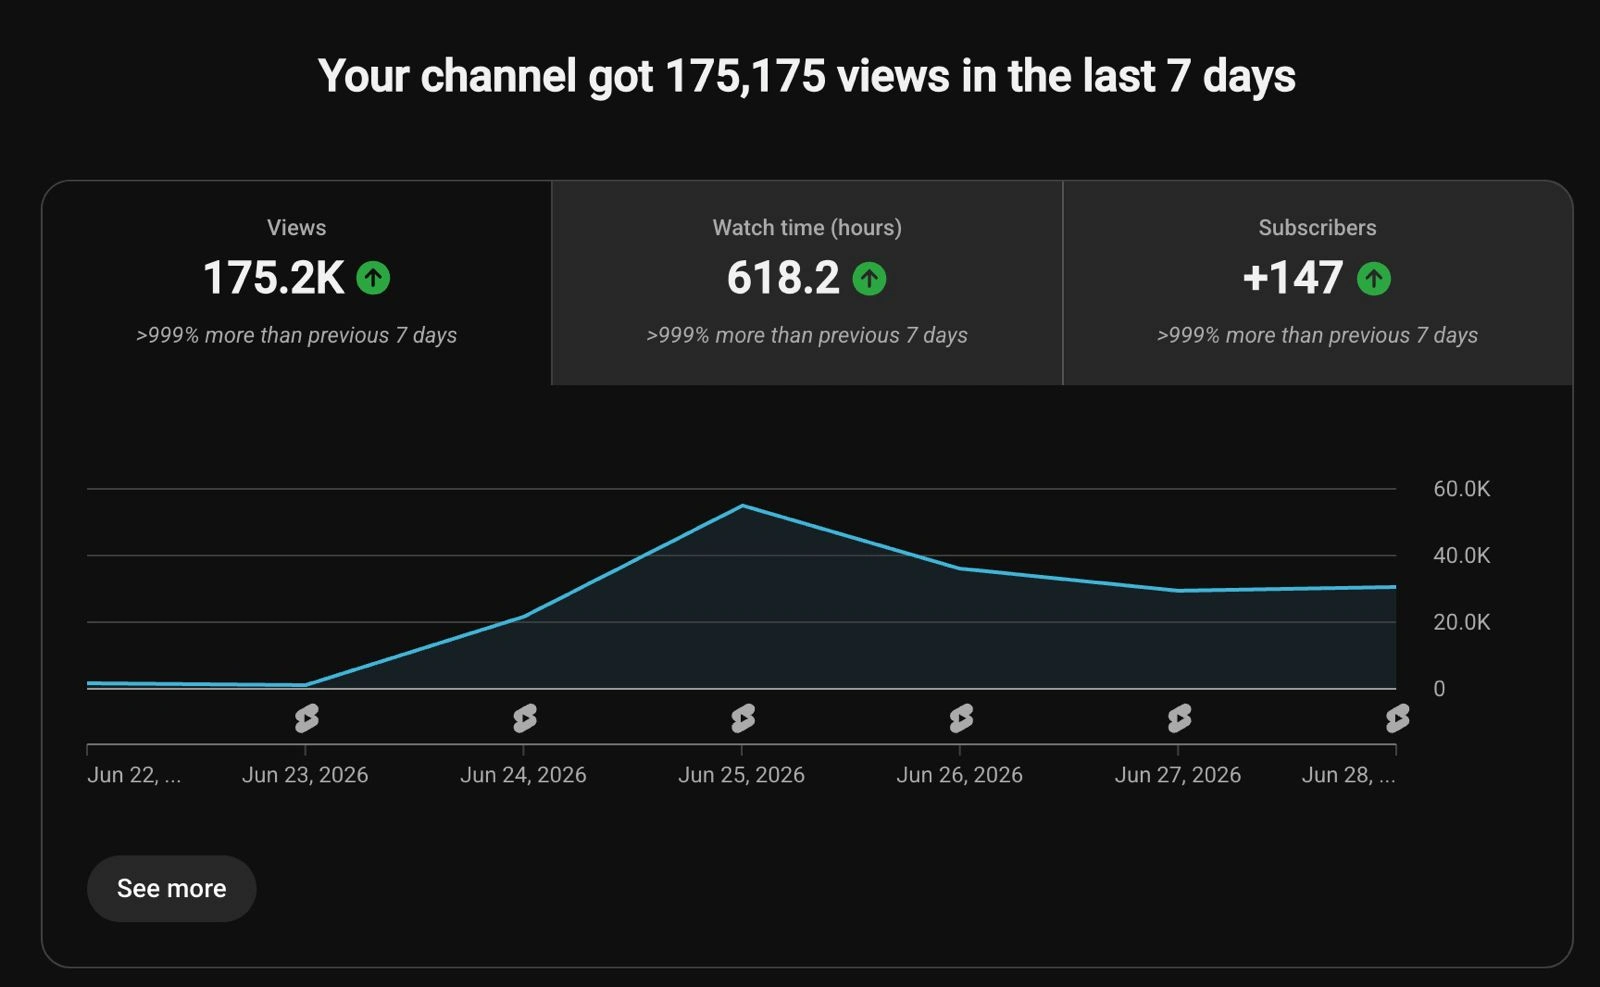This screenshot has height=987, width=1600.
Task: Click the Jun 25, 2026 date label
Action: click(741, 775)
